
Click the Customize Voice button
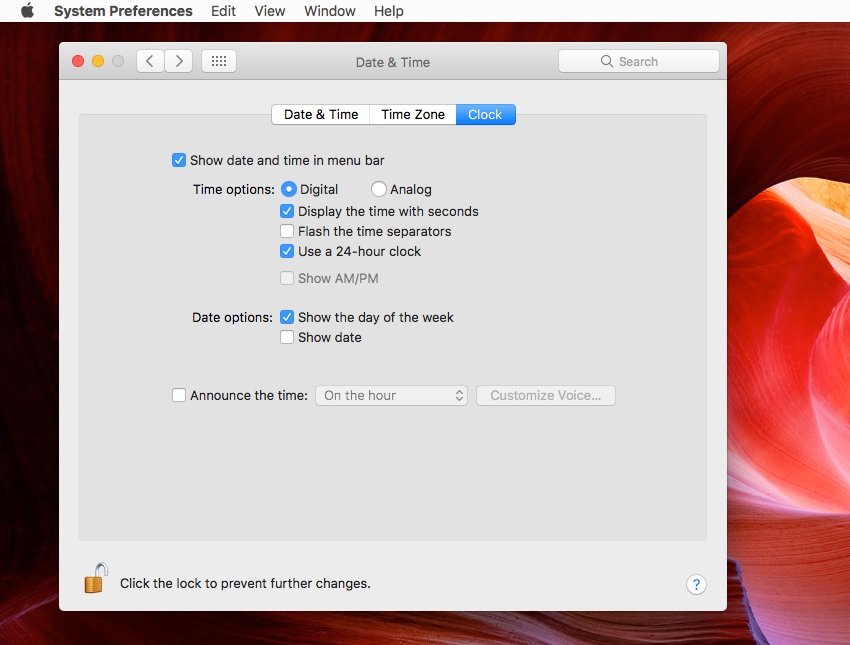pyautogui.click(x=545, y=395)
